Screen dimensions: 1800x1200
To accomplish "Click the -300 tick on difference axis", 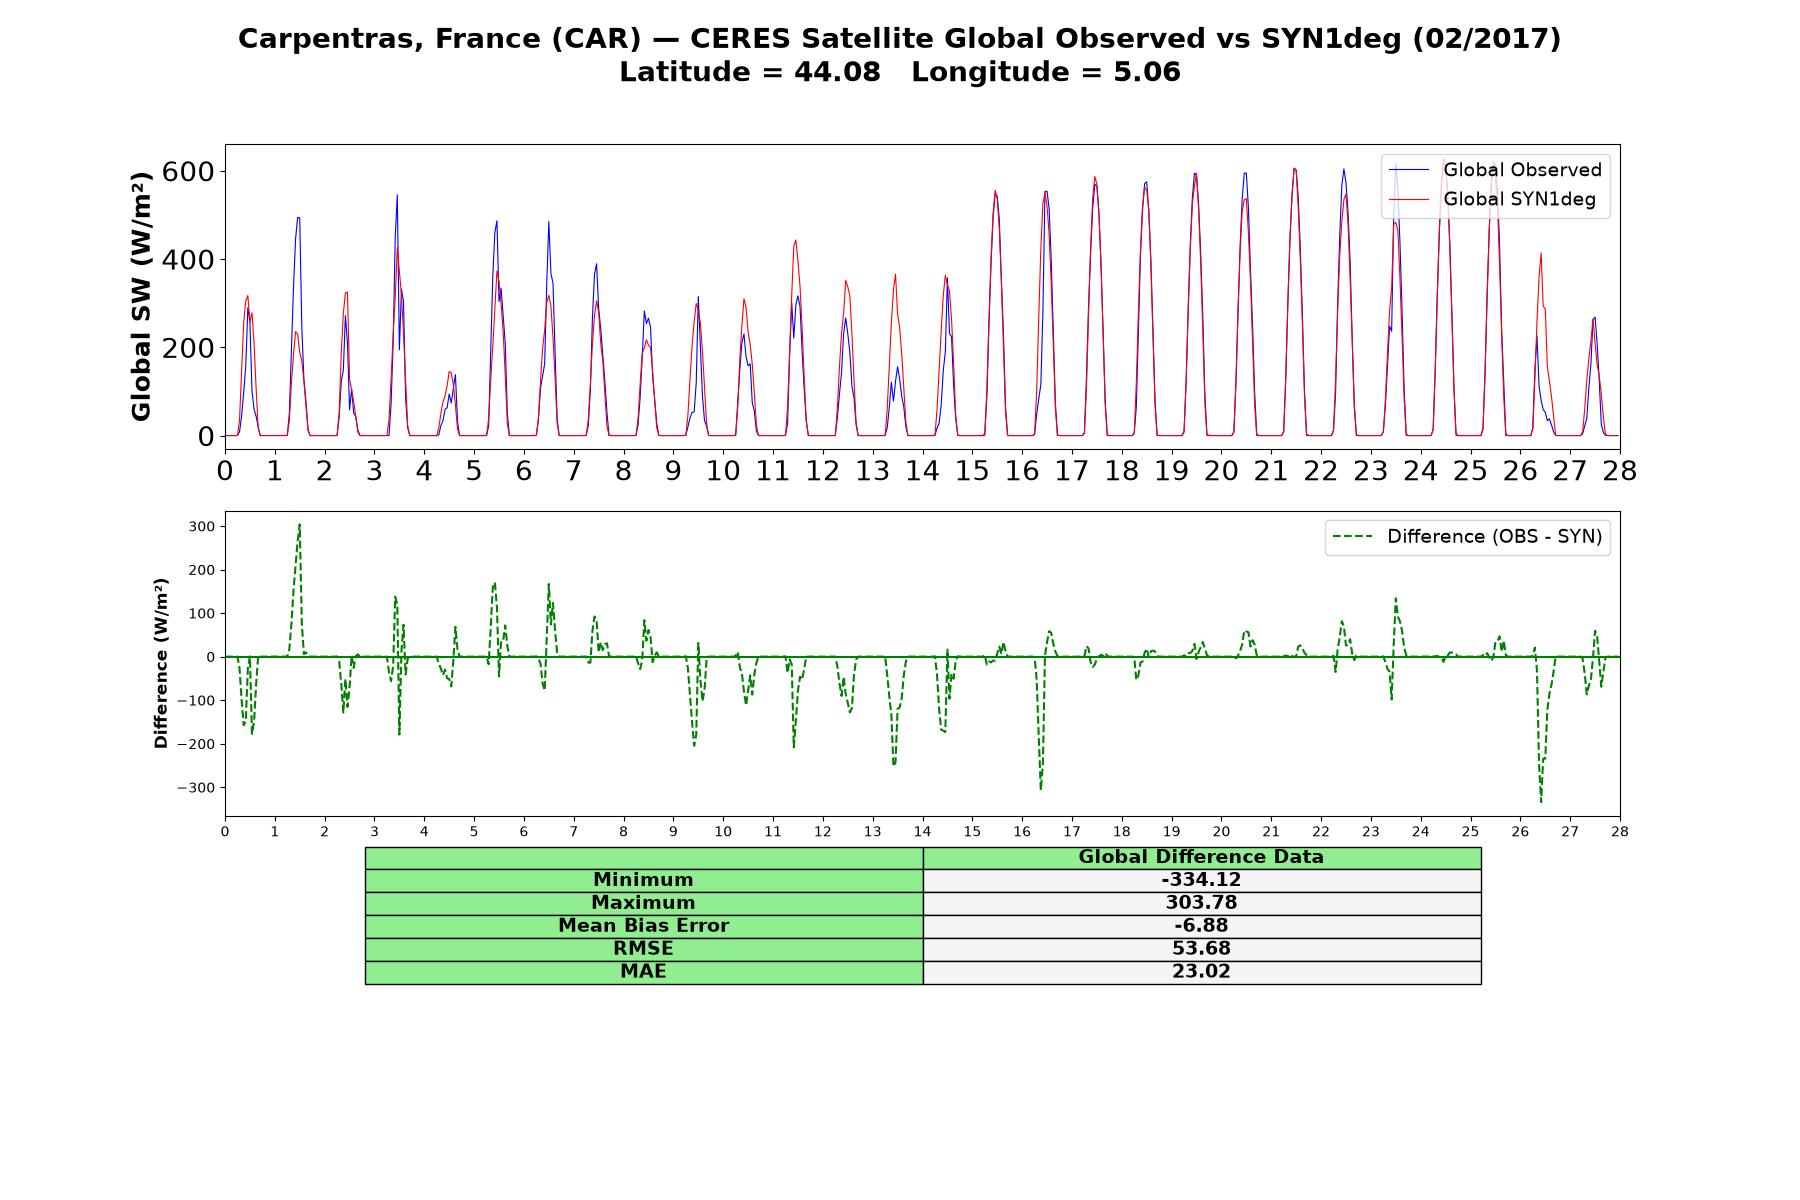I will point(196,788).
